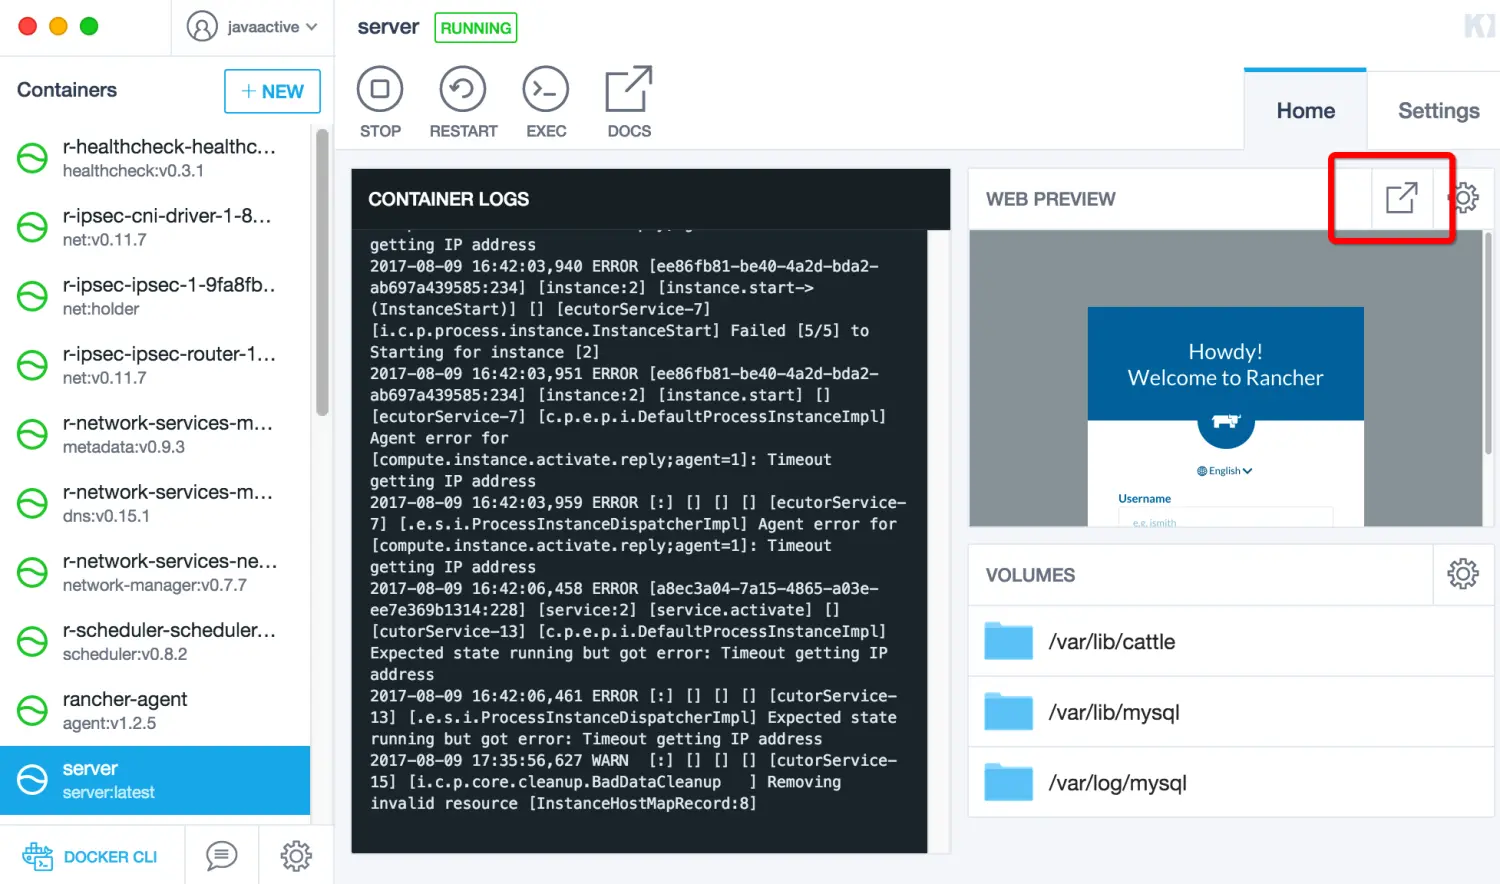The image size is (1500, 884).
Task: Click the containers list scrollbar
Action: coord(322,272)
